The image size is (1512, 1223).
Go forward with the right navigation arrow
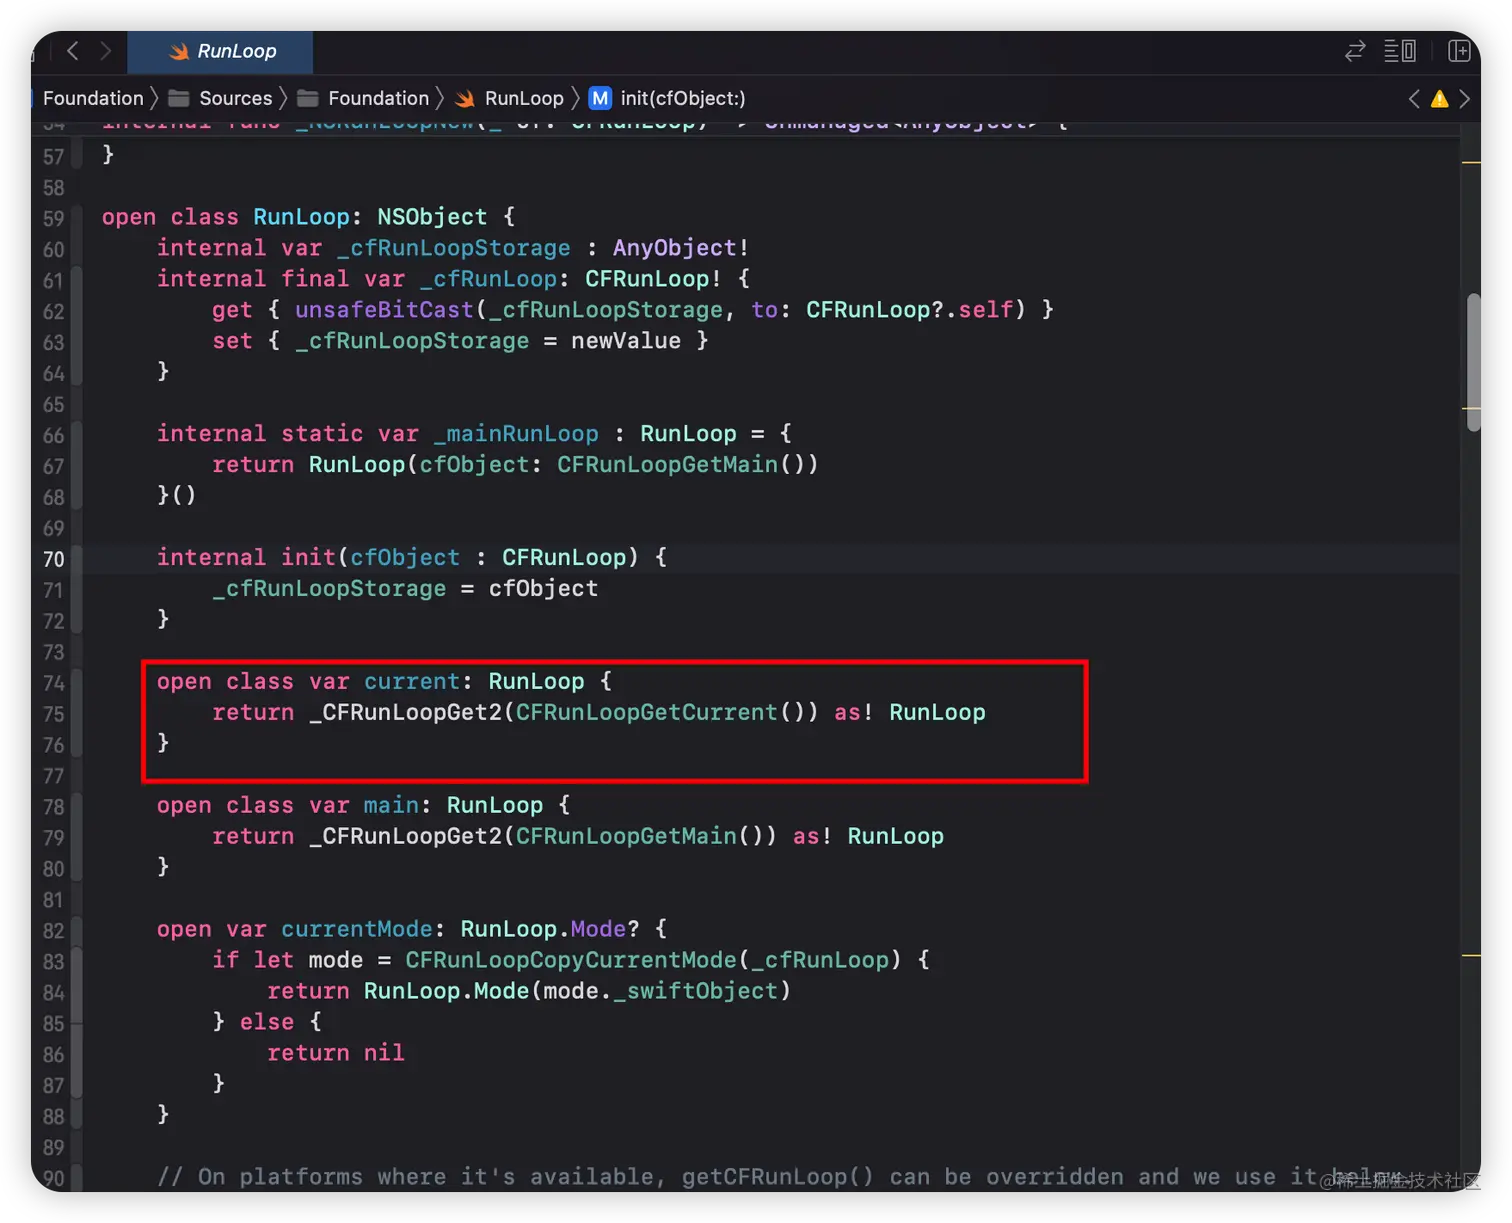pos(105,50)
